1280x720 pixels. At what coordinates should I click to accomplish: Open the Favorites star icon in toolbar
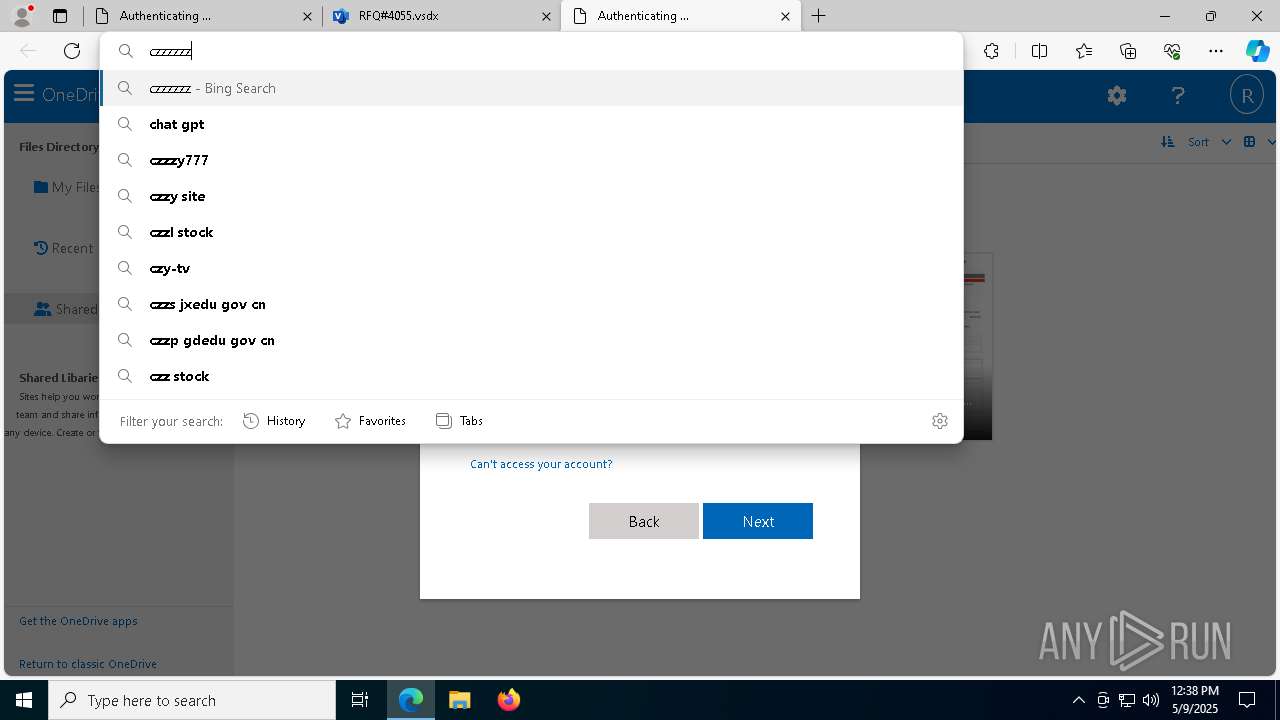[x=1084, y=51]
